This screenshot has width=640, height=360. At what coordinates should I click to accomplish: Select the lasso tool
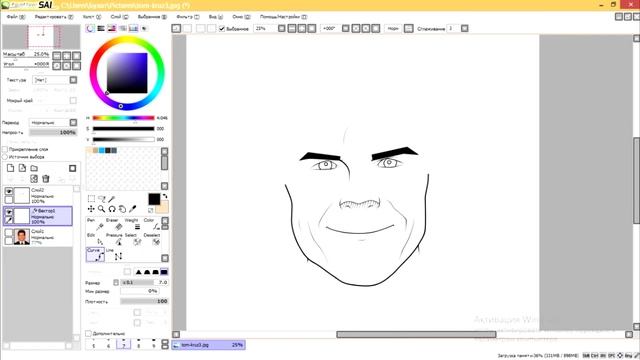pyautogui.click(x=102, y=199)
